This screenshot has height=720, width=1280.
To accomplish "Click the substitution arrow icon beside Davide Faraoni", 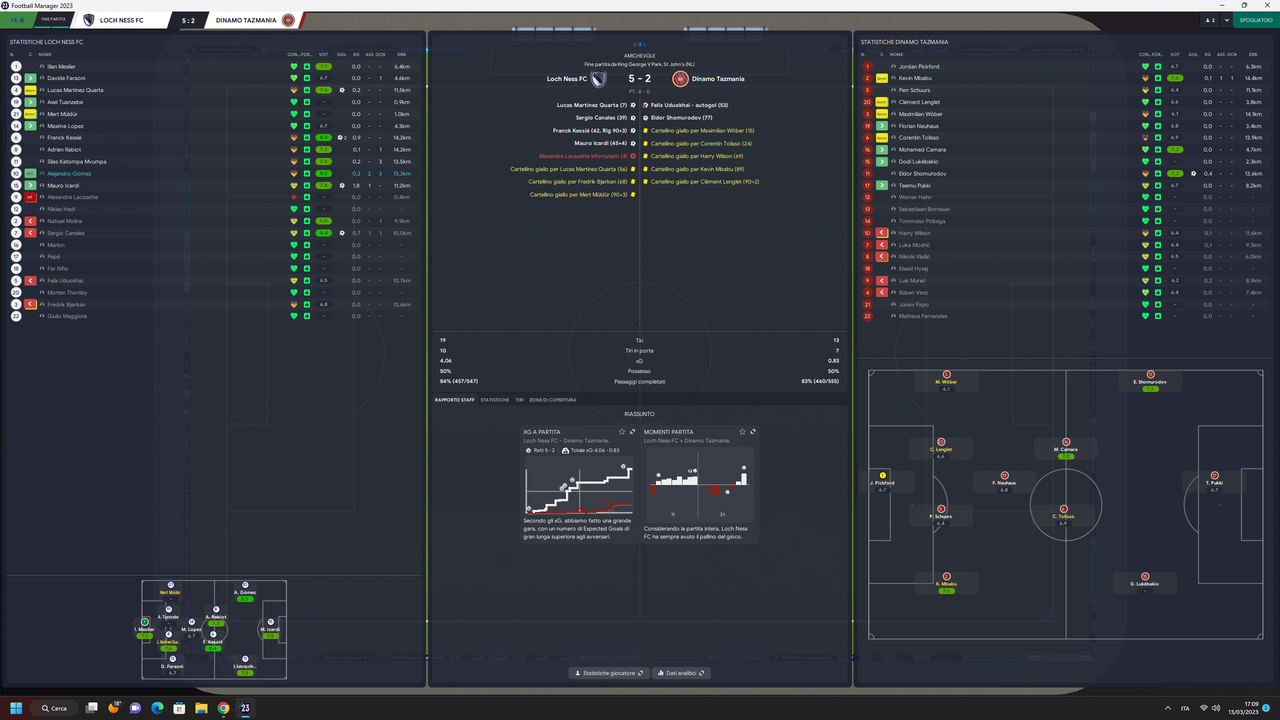I will 31,78.
